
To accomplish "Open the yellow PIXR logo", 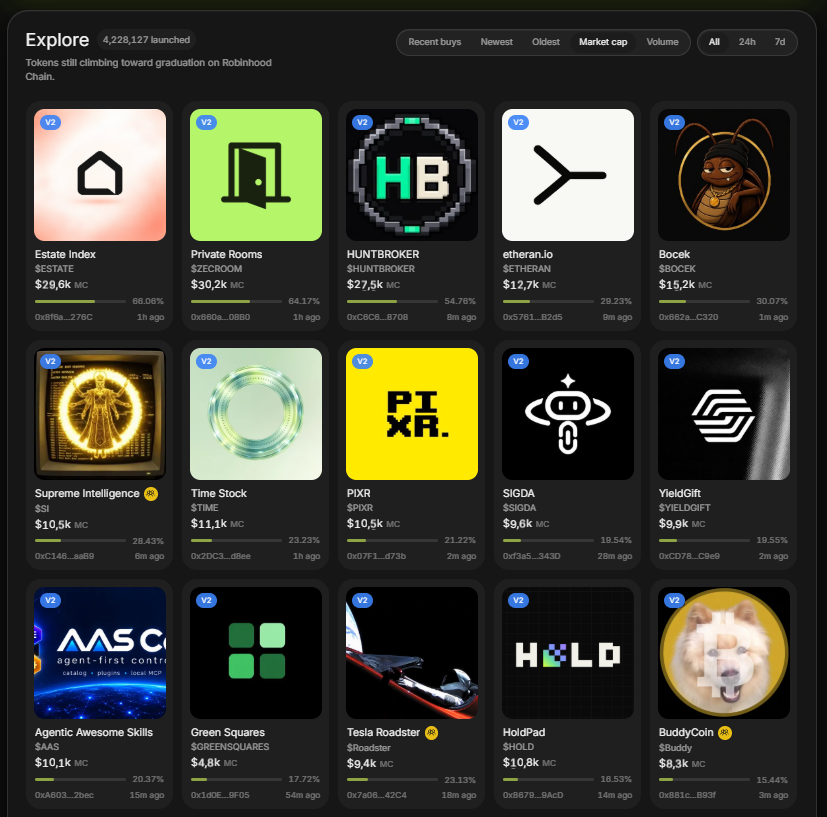I will pos(412,414).
